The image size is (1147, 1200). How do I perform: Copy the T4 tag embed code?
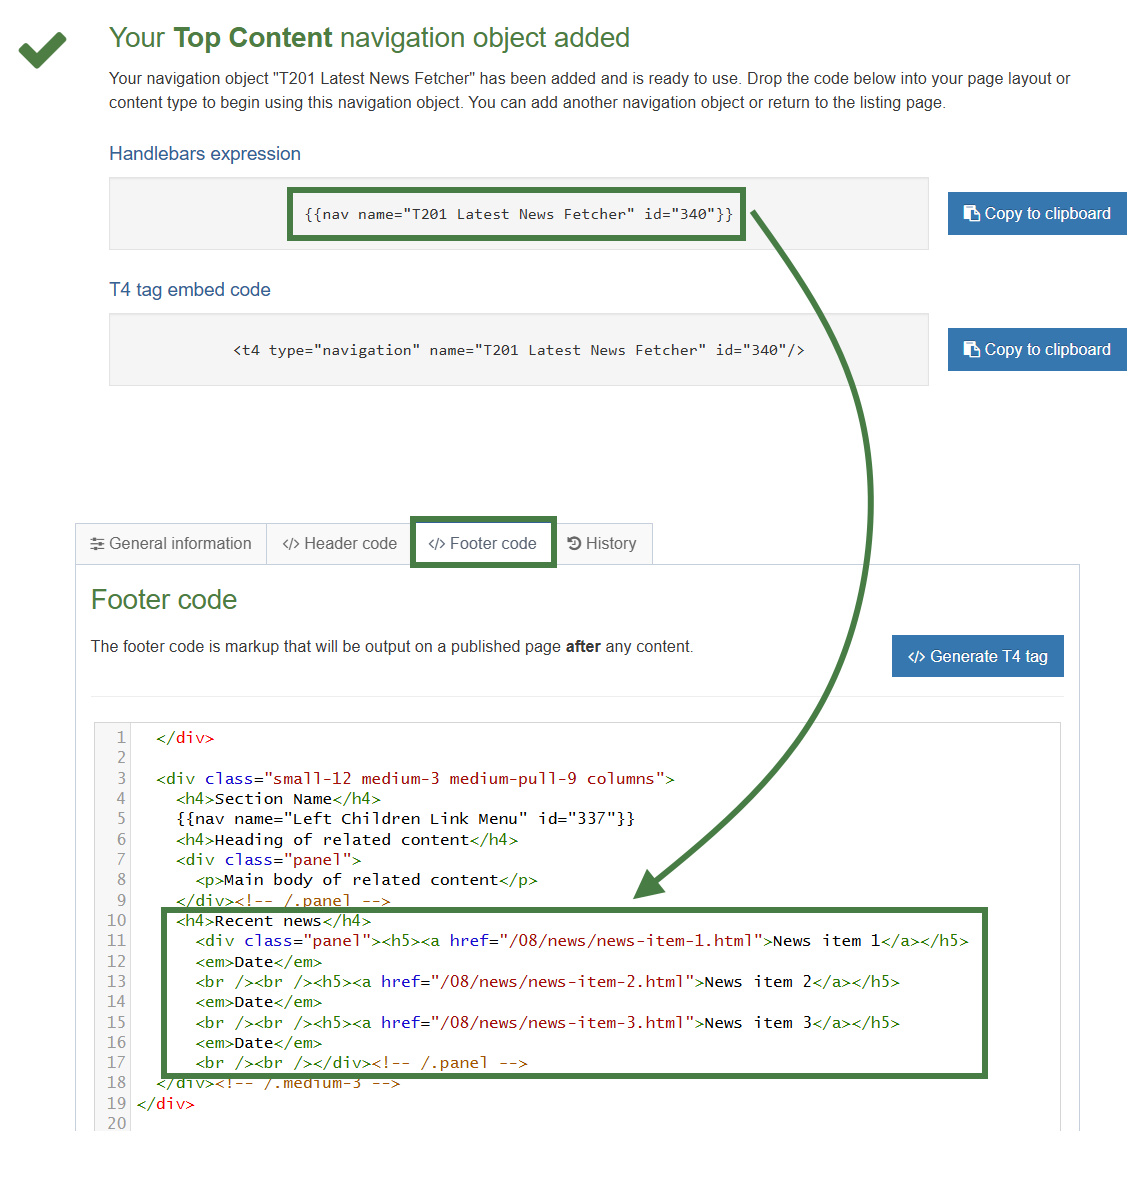point(1036,349)
